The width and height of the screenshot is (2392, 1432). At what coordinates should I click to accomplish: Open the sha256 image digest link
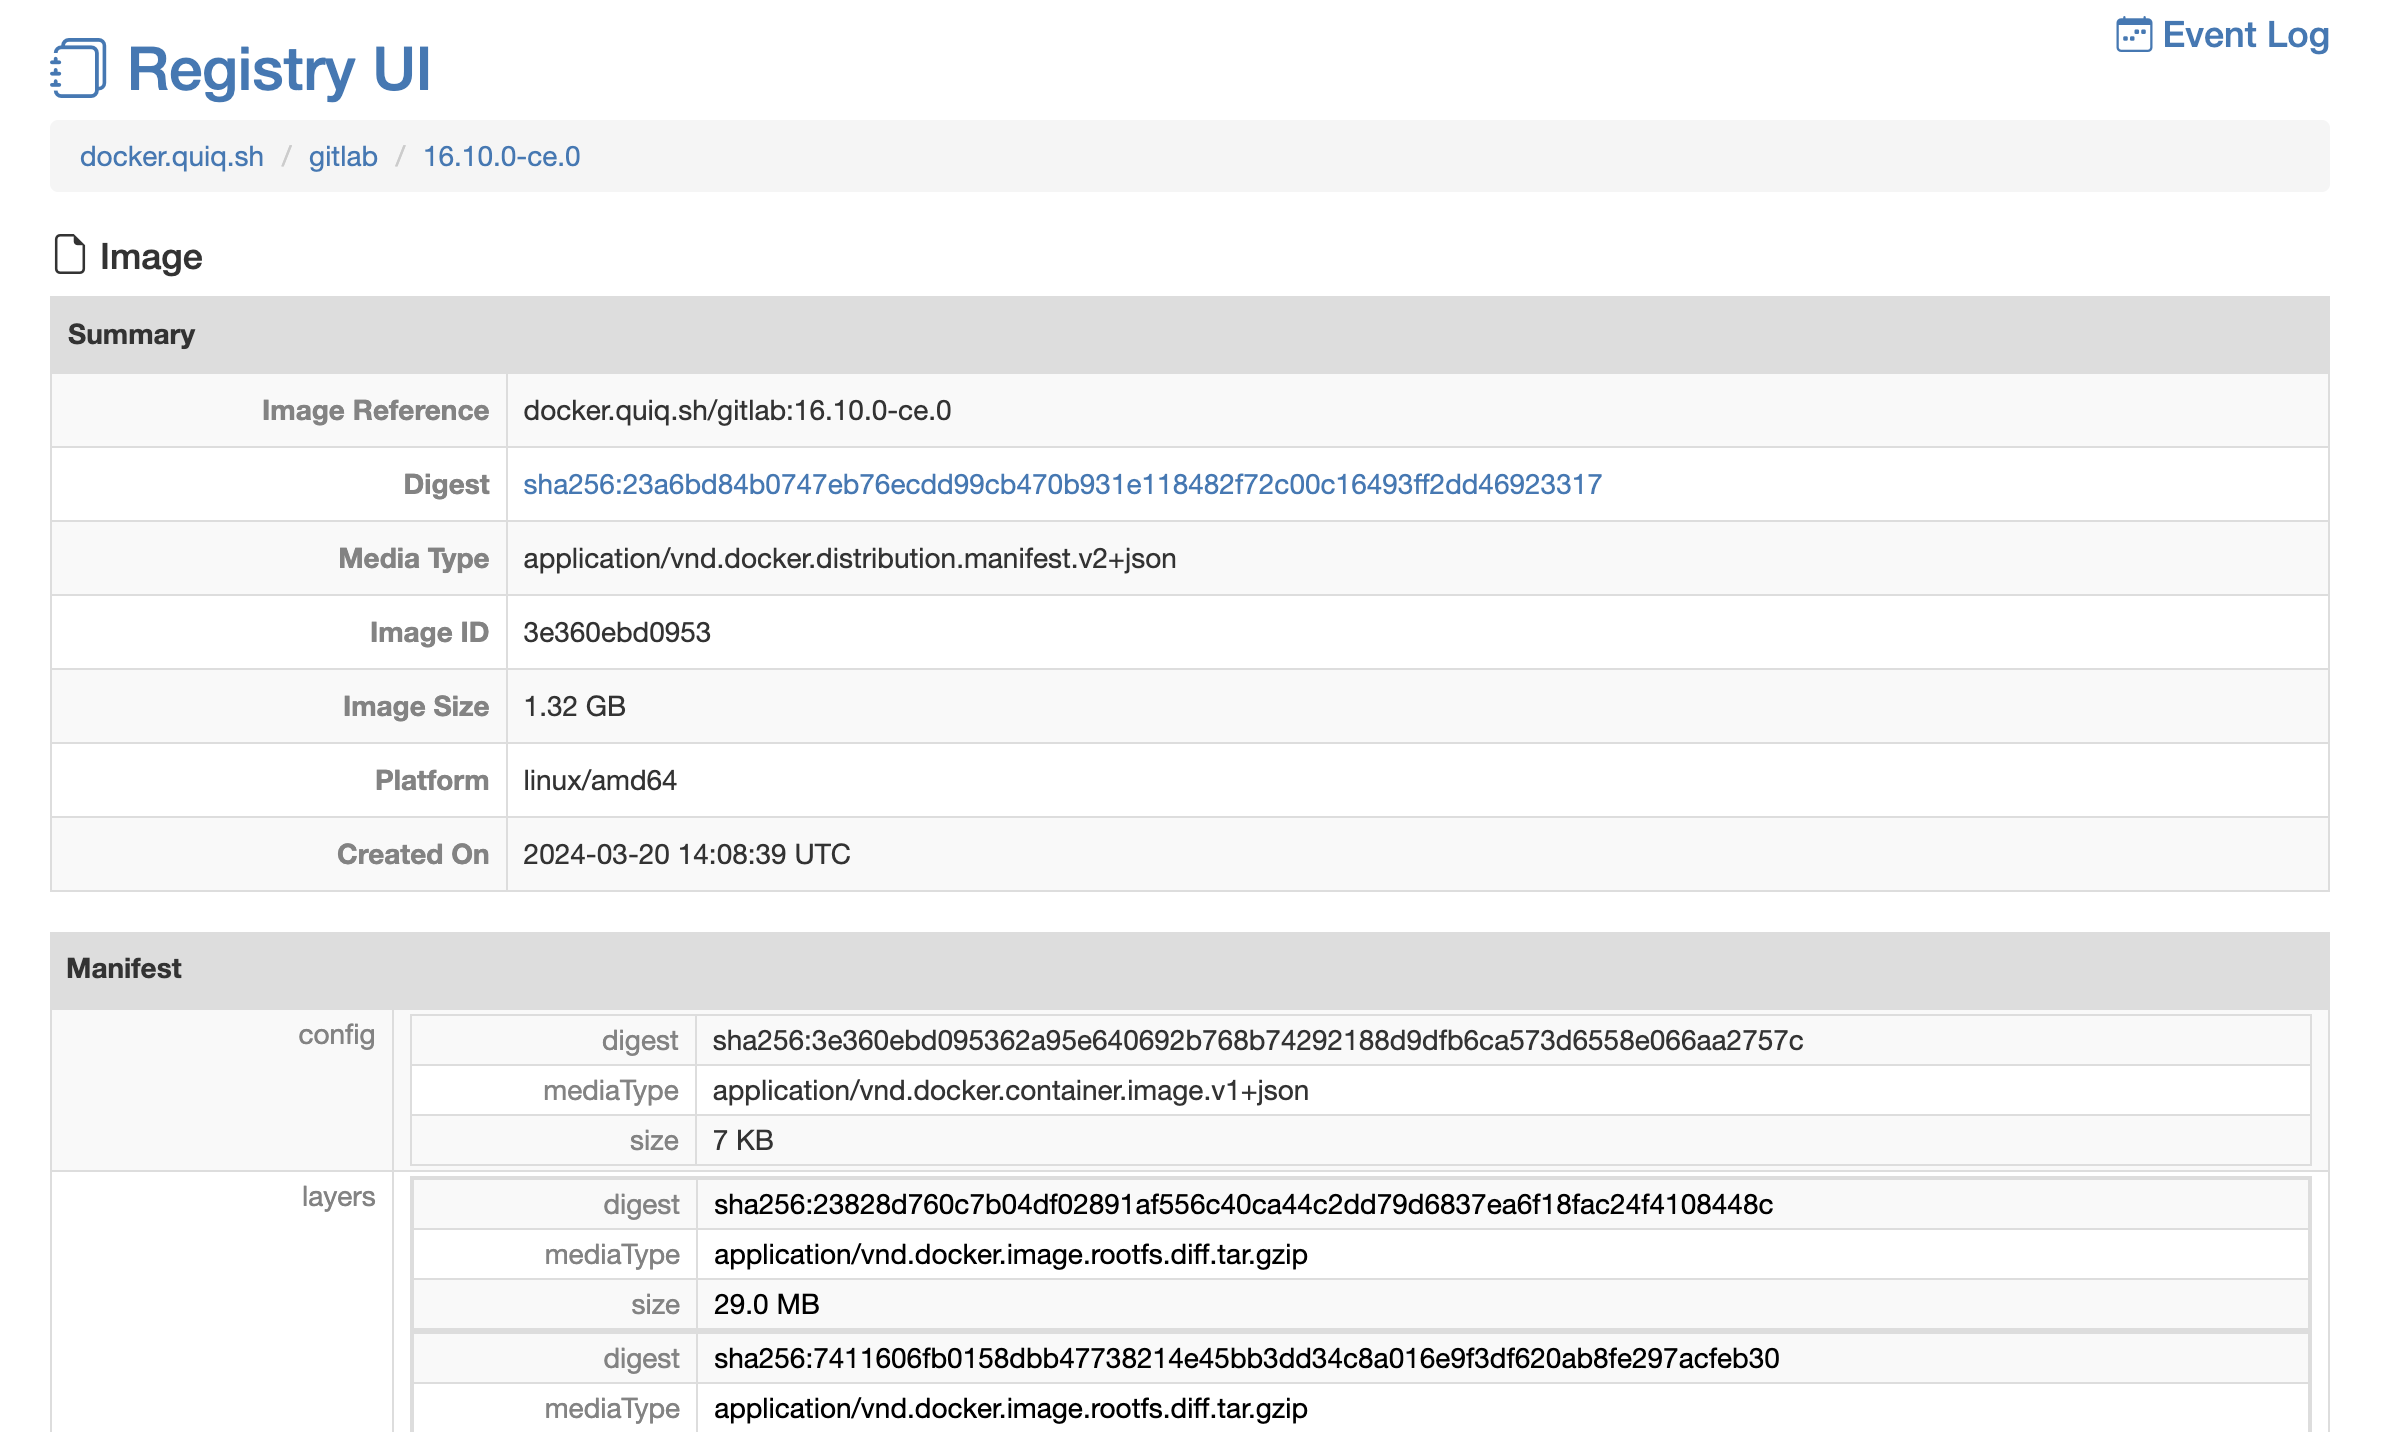(1062, 484)
